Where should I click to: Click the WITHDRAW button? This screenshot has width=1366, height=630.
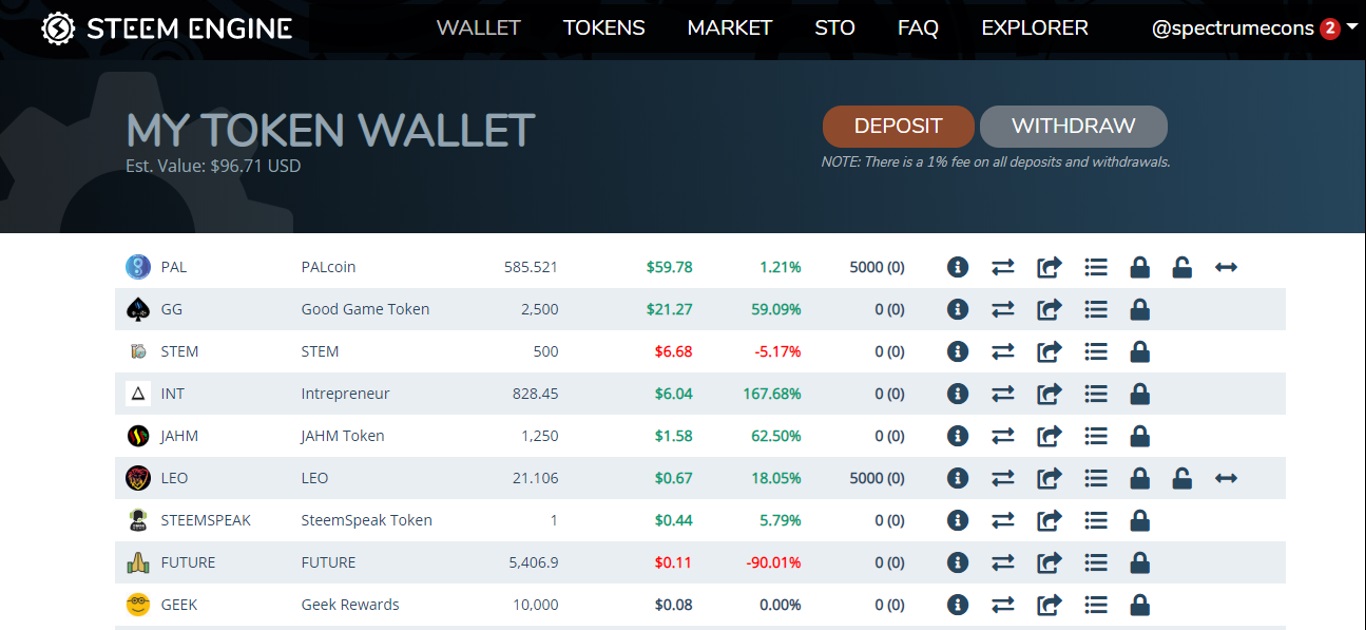[1074, 126]
